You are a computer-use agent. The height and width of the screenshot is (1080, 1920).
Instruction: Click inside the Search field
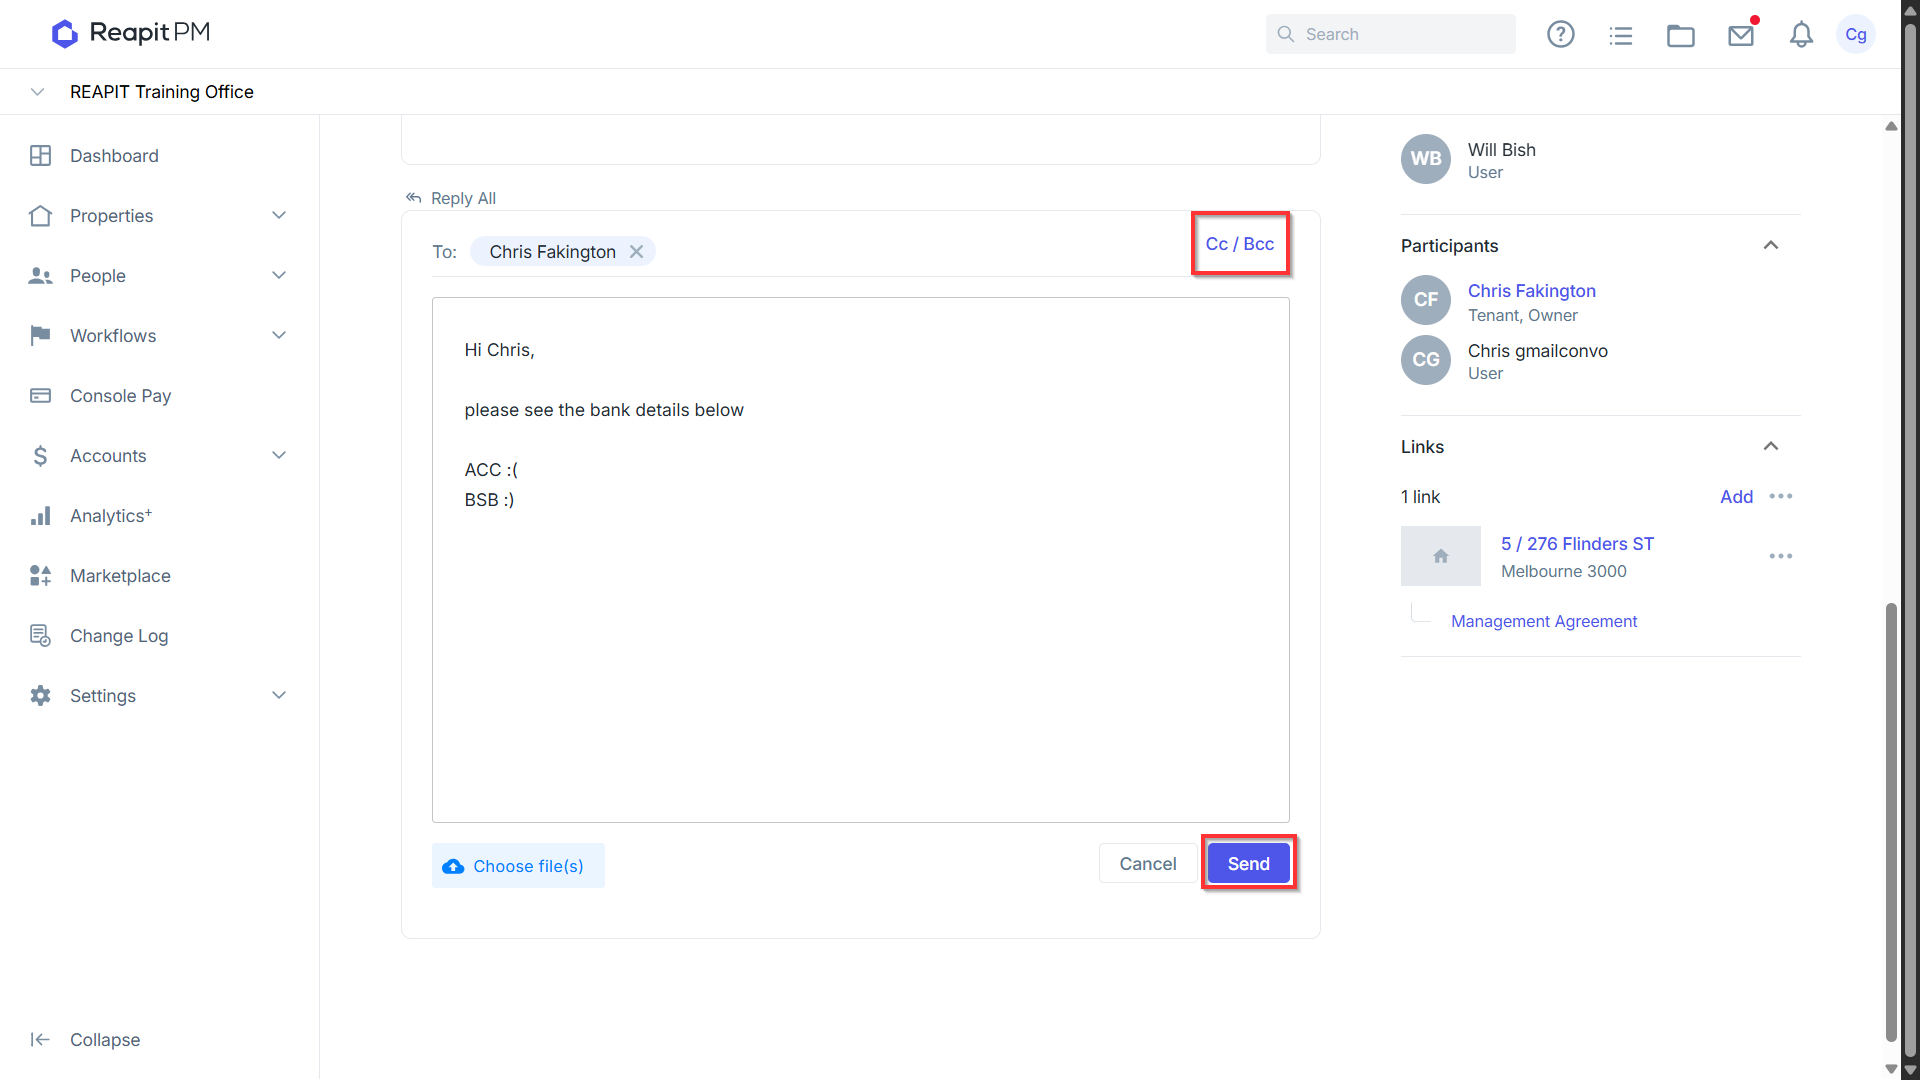[1390, 34]
